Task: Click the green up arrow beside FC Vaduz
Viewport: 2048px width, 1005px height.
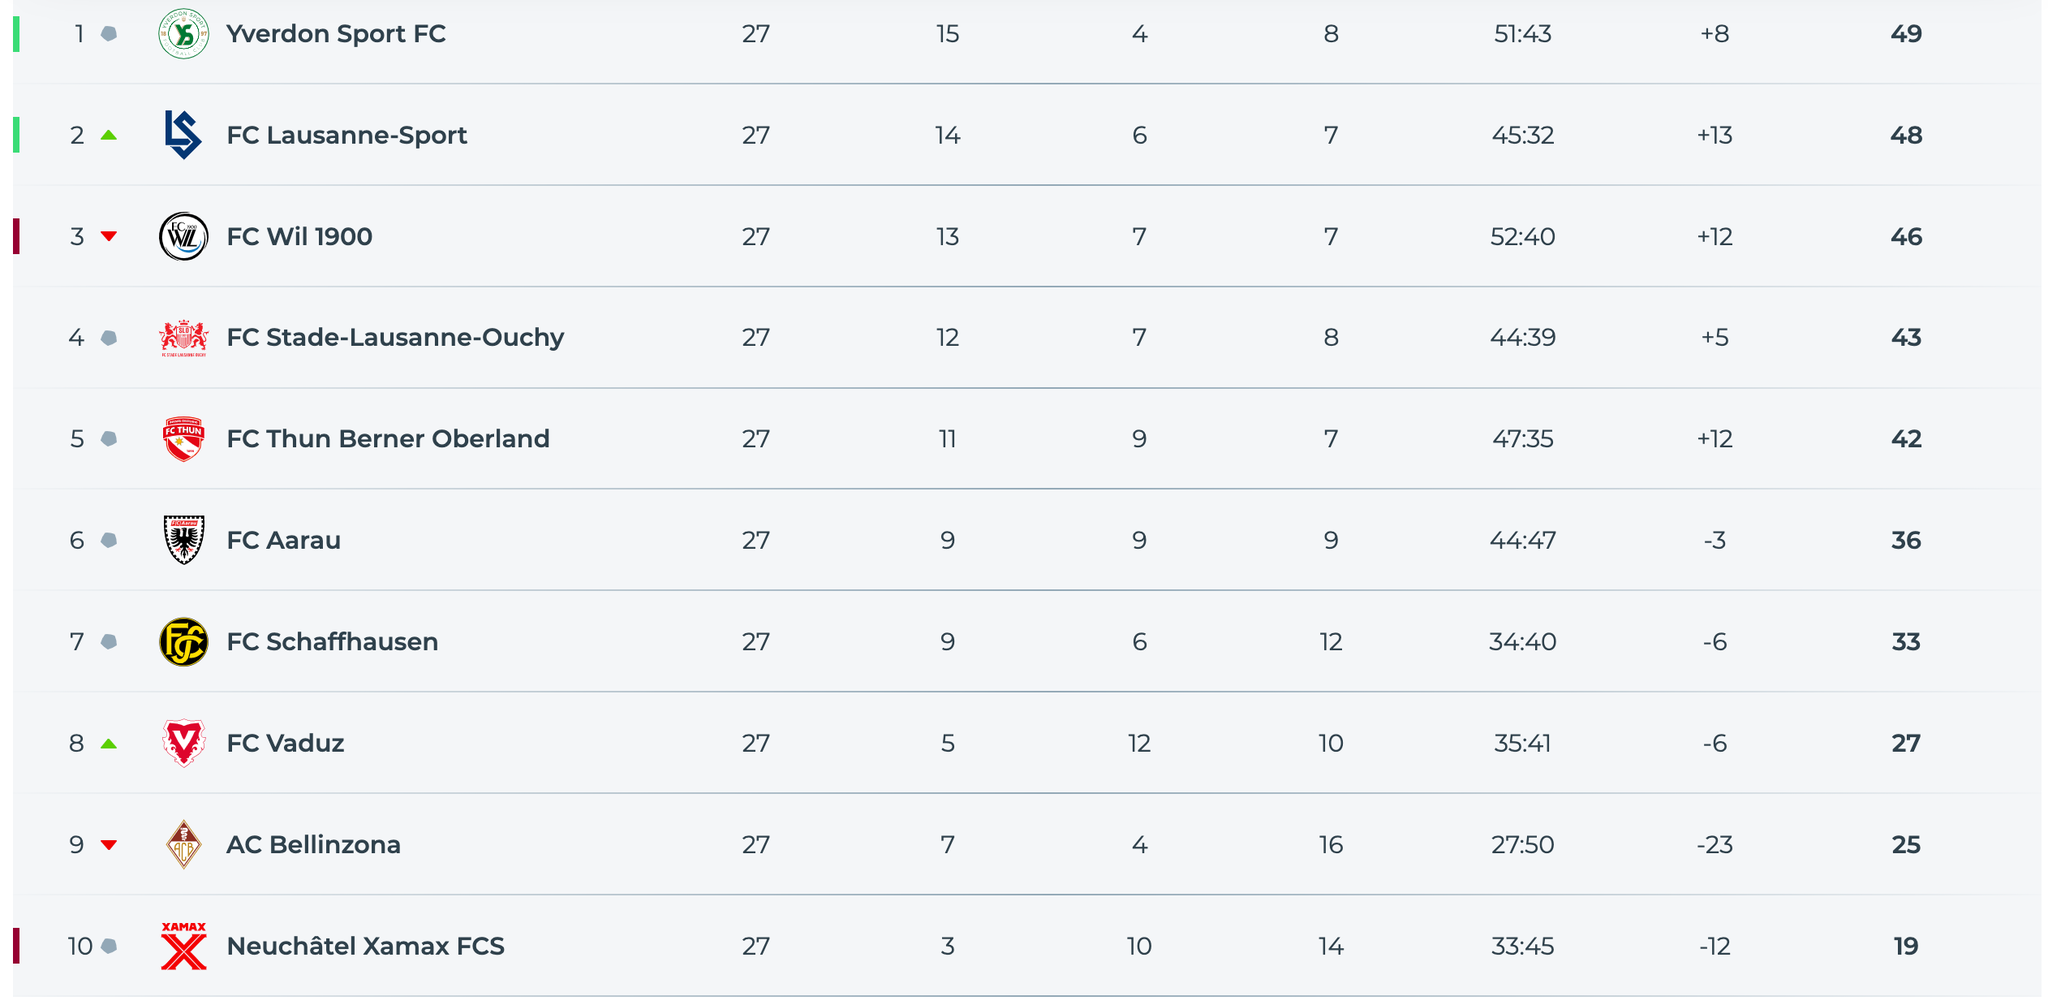Action: point(109,744)
